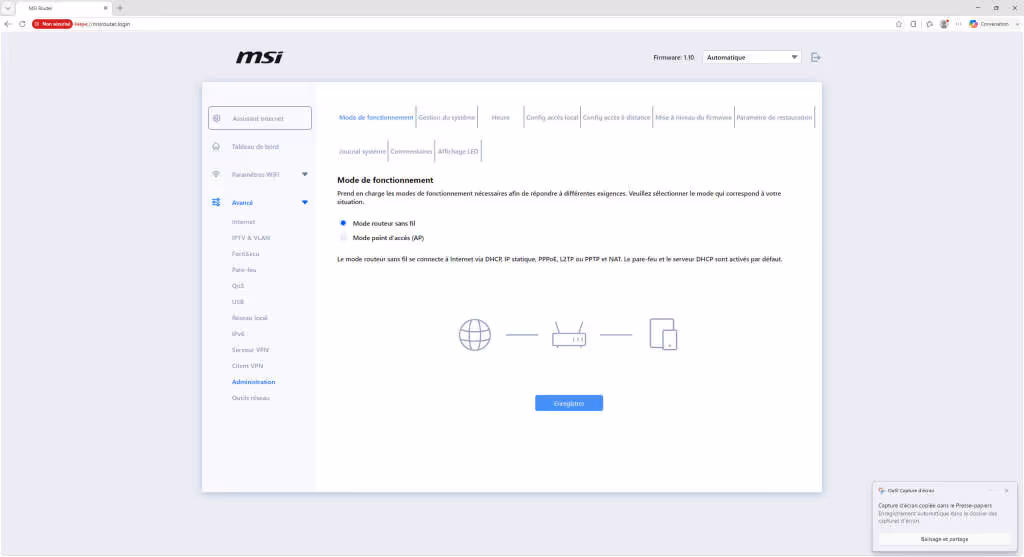Click the Paramètres WiFi wireless icon
The image size is (1024, 557).
pyautogui.click(x=216, y=174)
